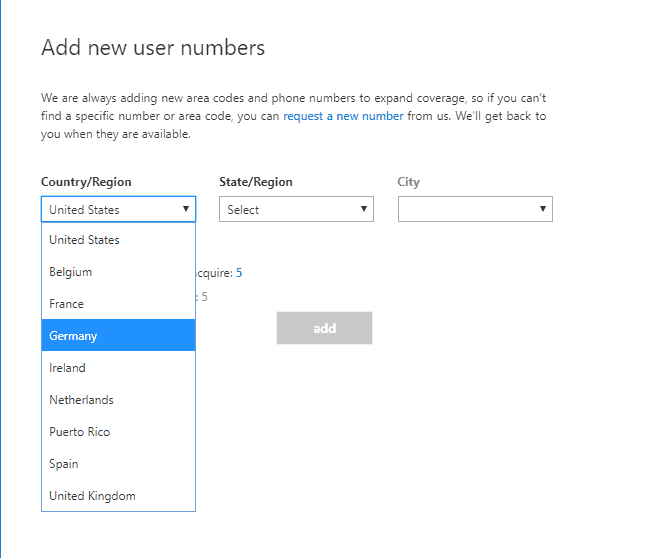Choose Belgium from the country list

(118, 272)
